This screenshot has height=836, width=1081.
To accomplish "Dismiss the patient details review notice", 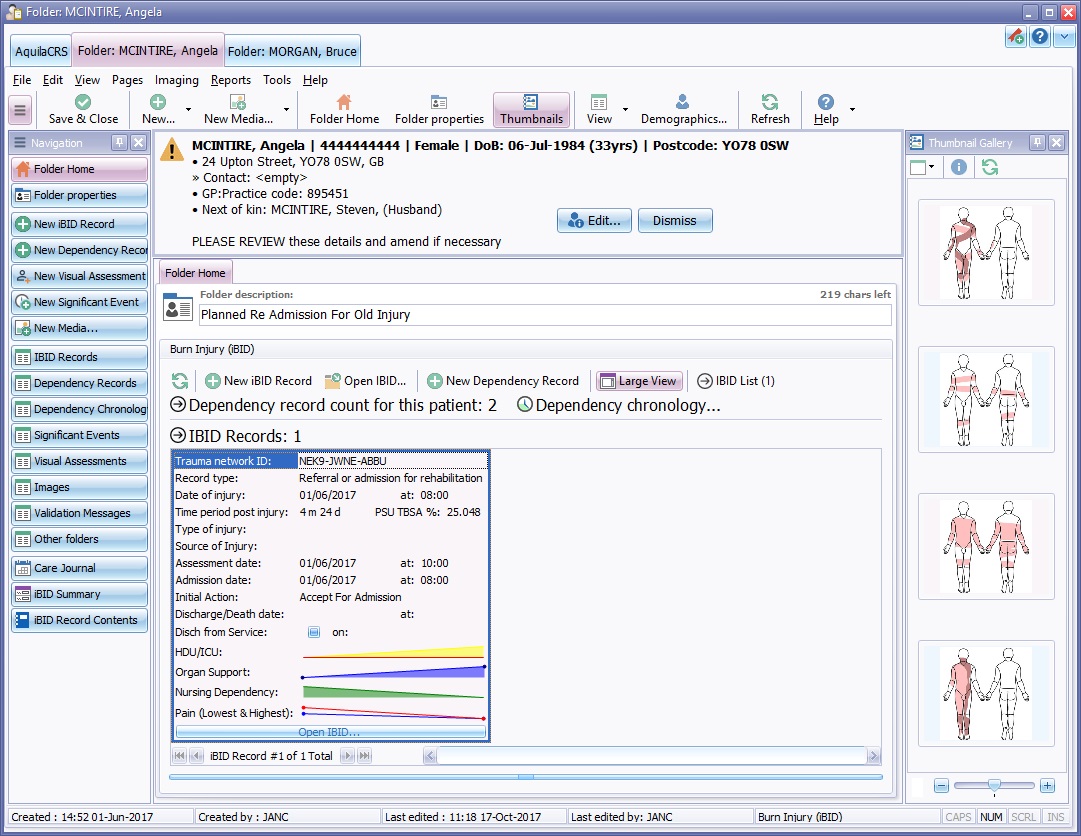I will [x=675, y=221].
